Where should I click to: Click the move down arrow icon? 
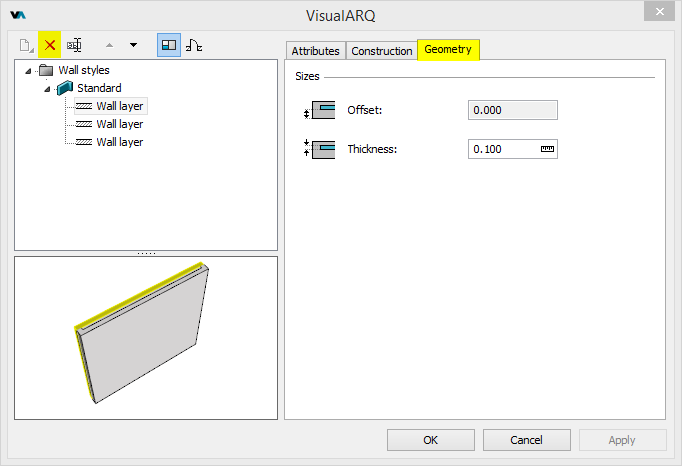[x=134, y=45]
